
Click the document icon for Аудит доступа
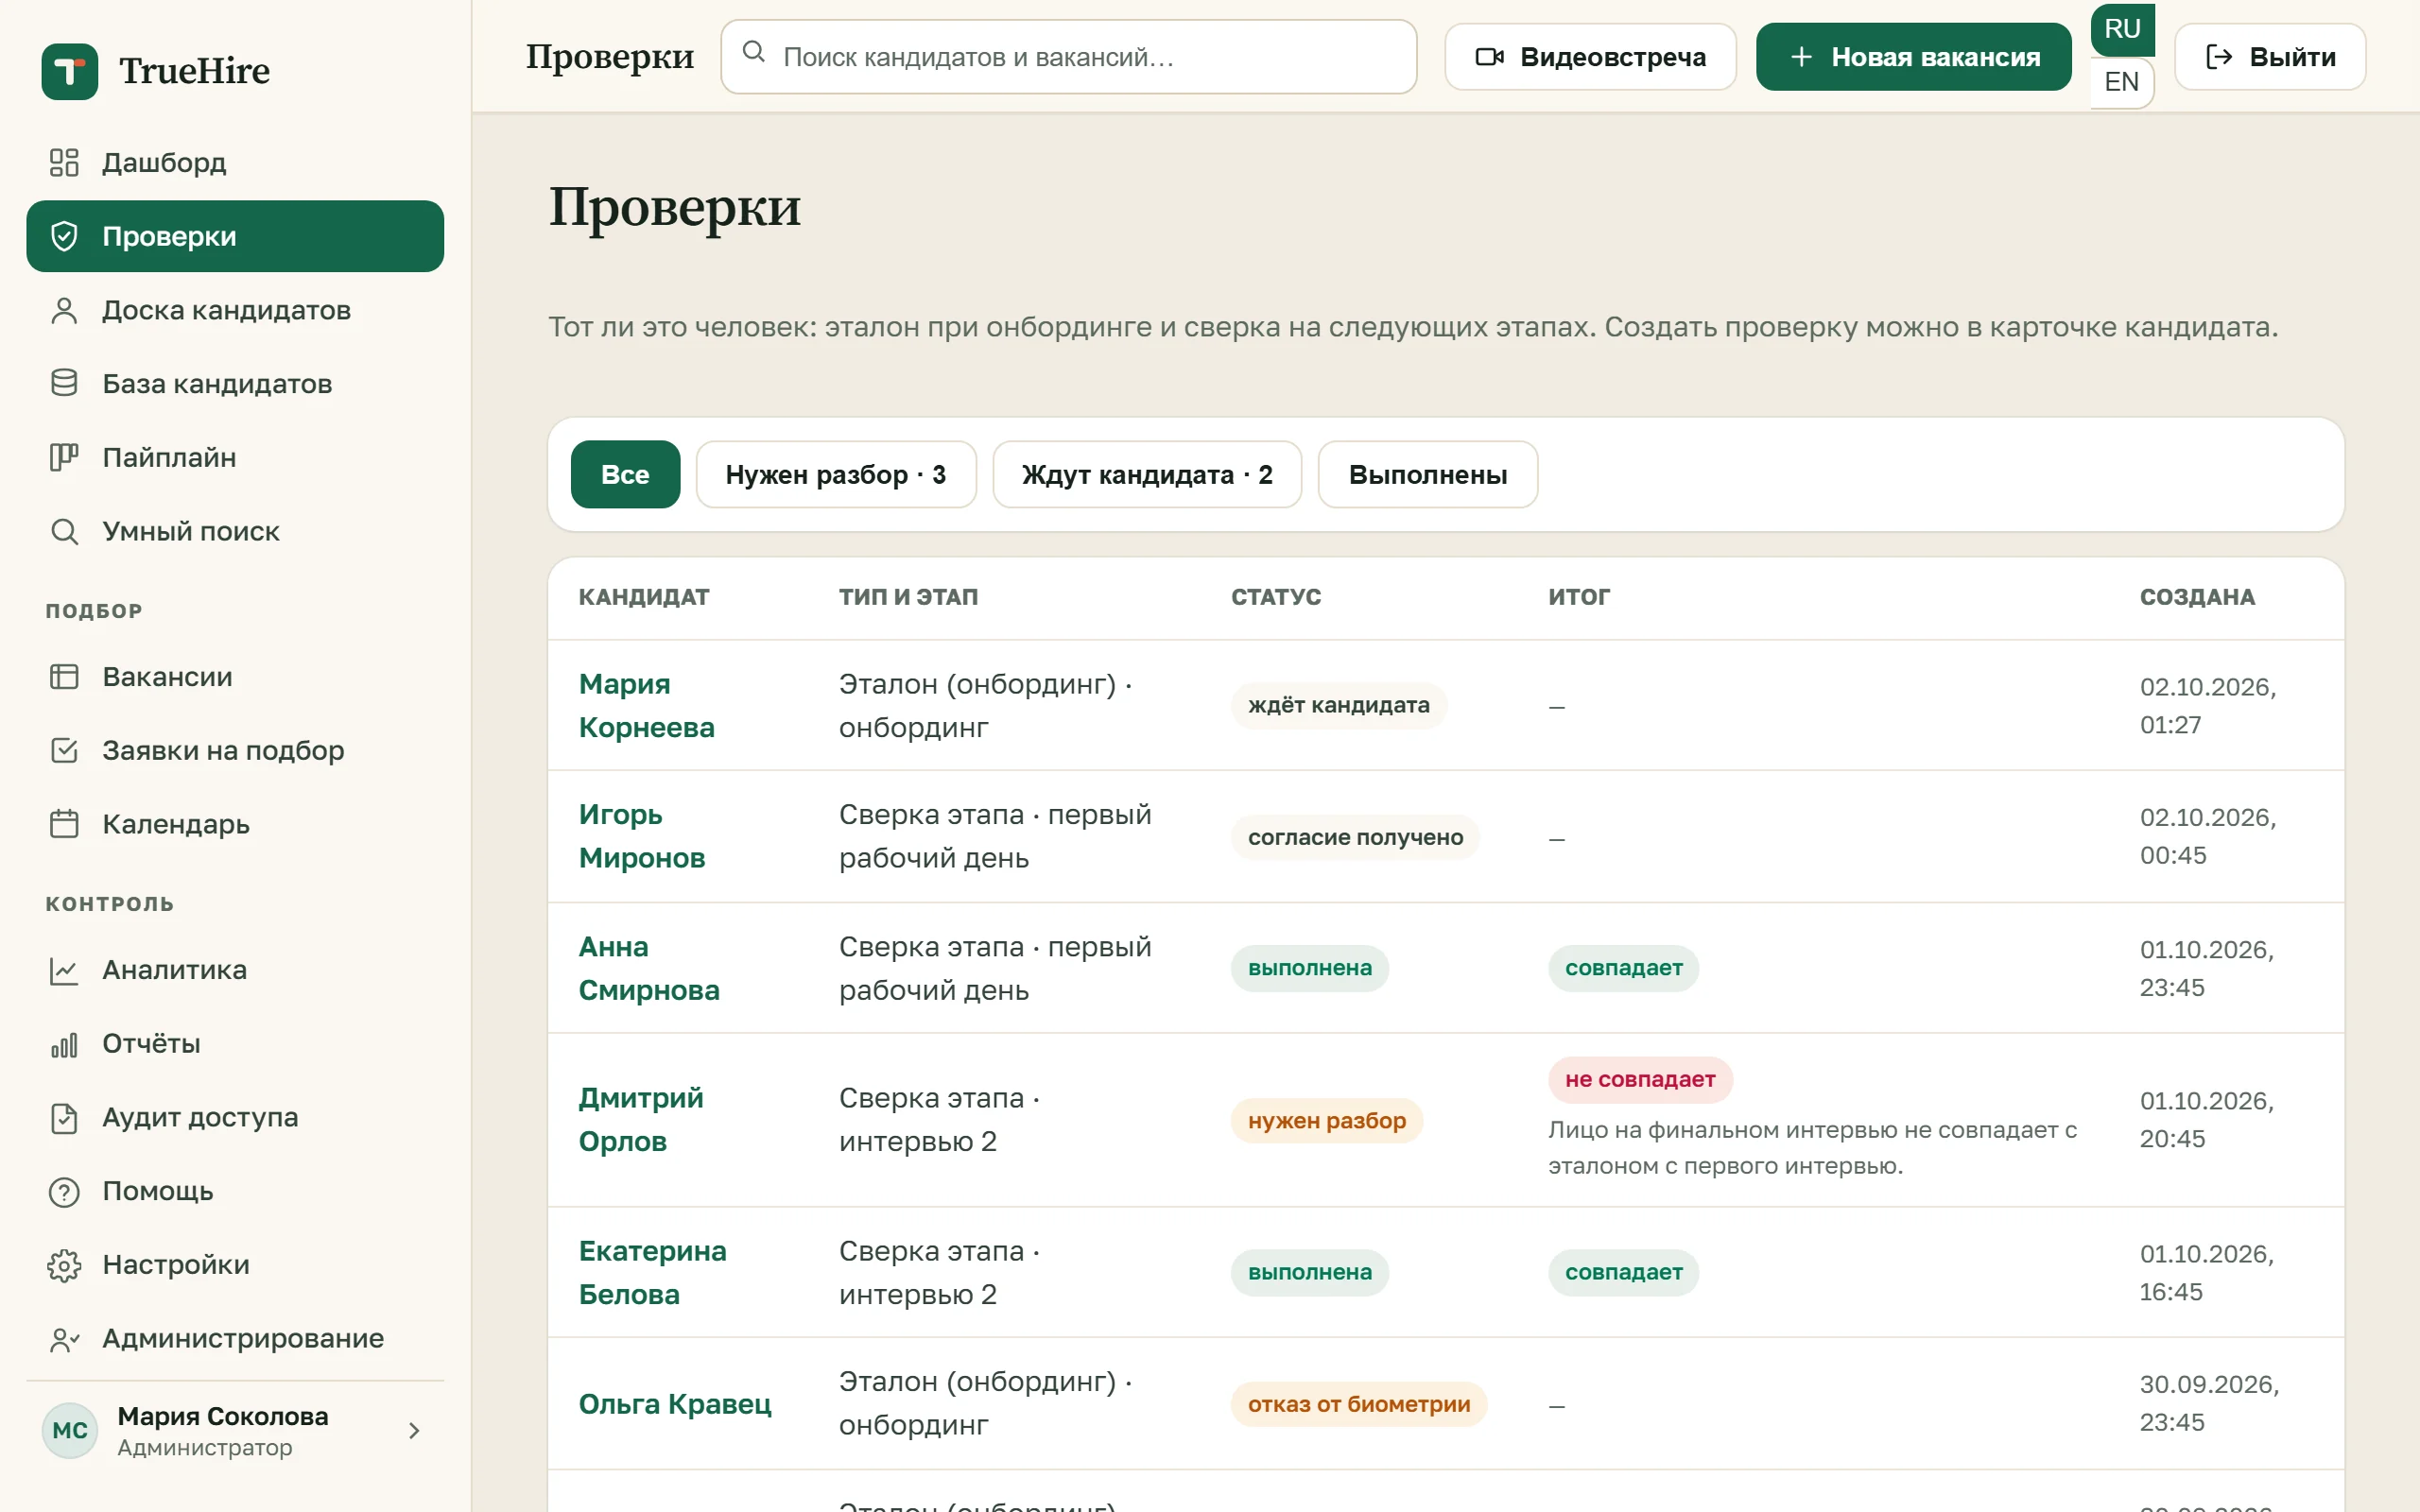(x=64, y=1117)
